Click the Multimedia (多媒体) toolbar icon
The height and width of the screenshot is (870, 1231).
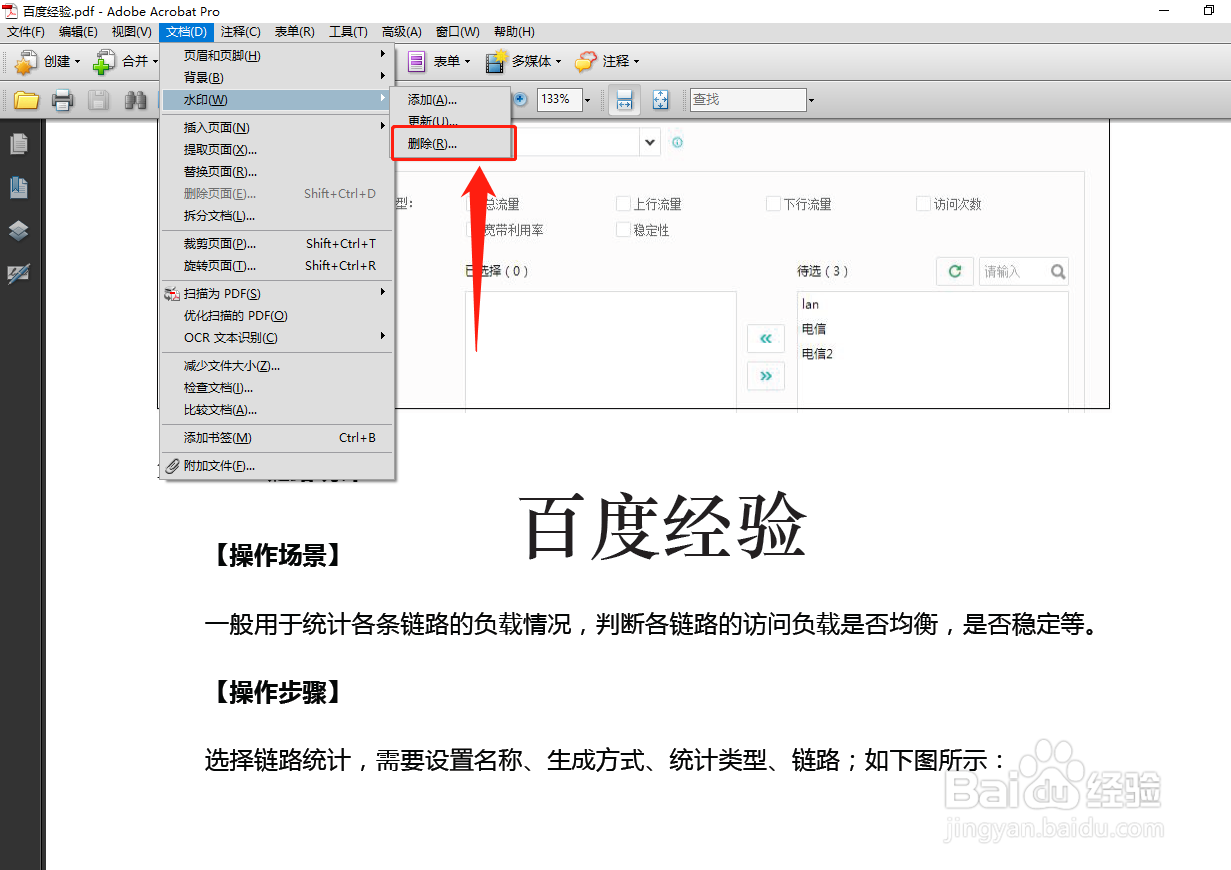[x=496, y=62]
